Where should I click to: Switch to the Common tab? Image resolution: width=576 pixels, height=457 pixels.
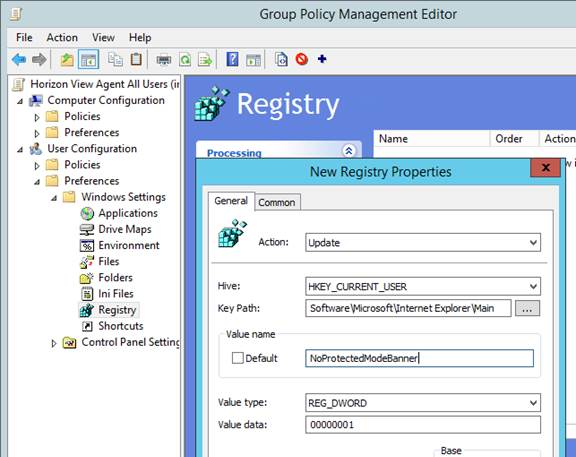(277, 202)
